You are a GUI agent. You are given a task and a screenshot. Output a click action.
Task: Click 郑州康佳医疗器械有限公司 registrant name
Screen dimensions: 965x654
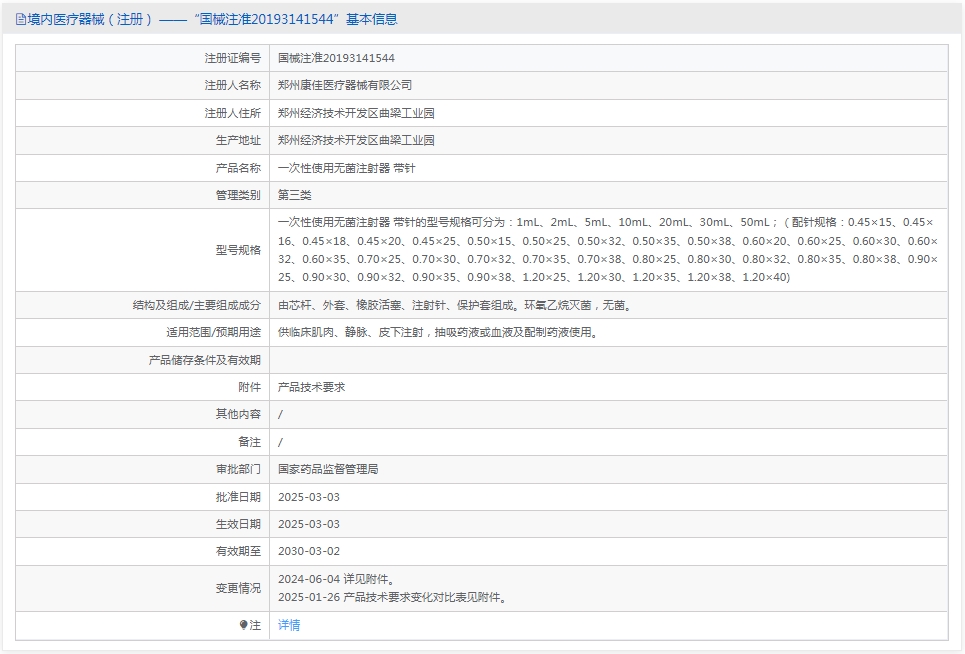(x=345, y=86)
